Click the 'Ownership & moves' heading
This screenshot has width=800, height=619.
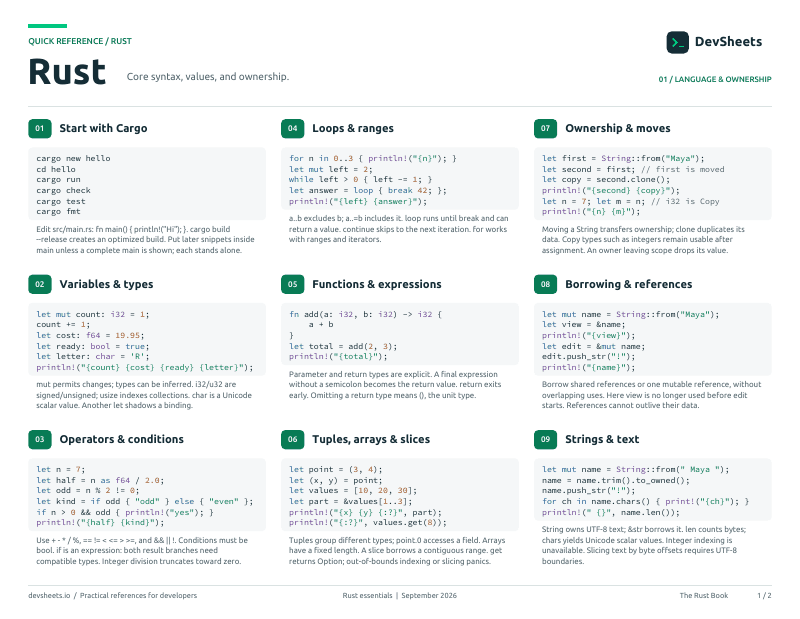(x=617, y=129)
